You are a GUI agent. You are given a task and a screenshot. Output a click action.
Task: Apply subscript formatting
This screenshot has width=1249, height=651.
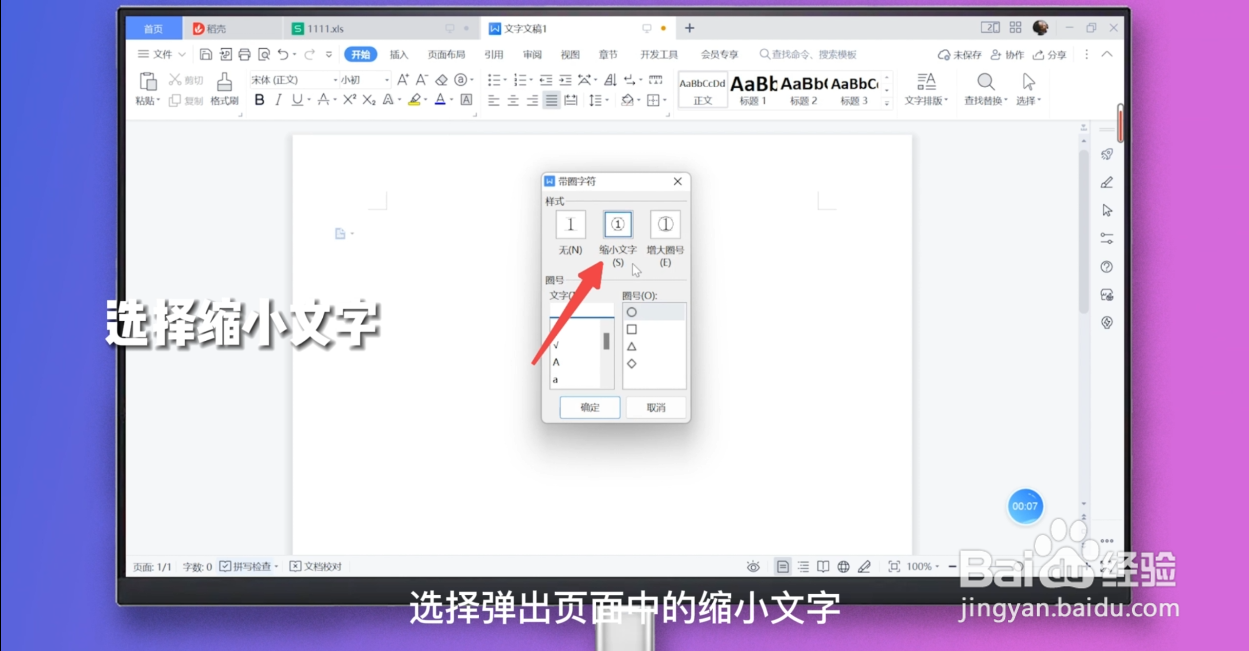point(369,100)
